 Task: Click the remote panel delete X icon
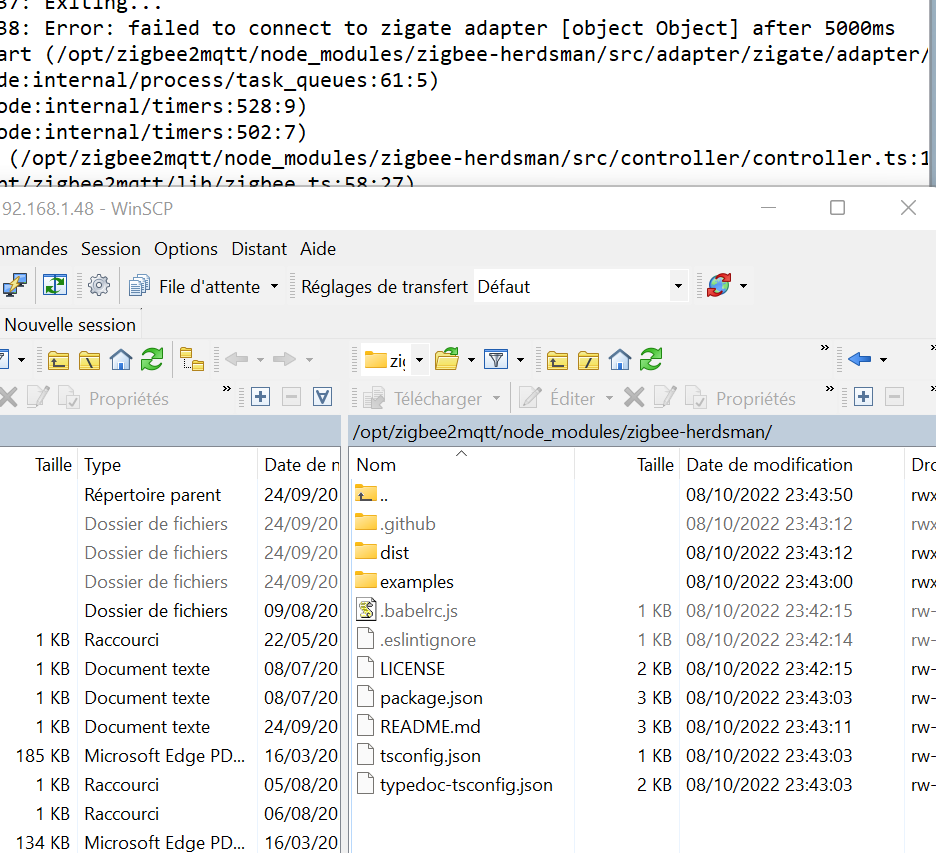point(634,398)
